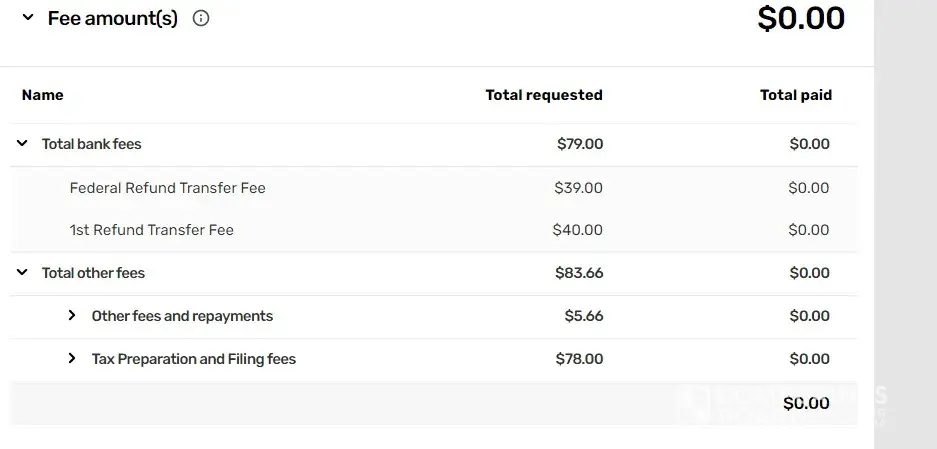Click the Total paid column header
Screen dimensions: 937x449
(x=796, y=95)
